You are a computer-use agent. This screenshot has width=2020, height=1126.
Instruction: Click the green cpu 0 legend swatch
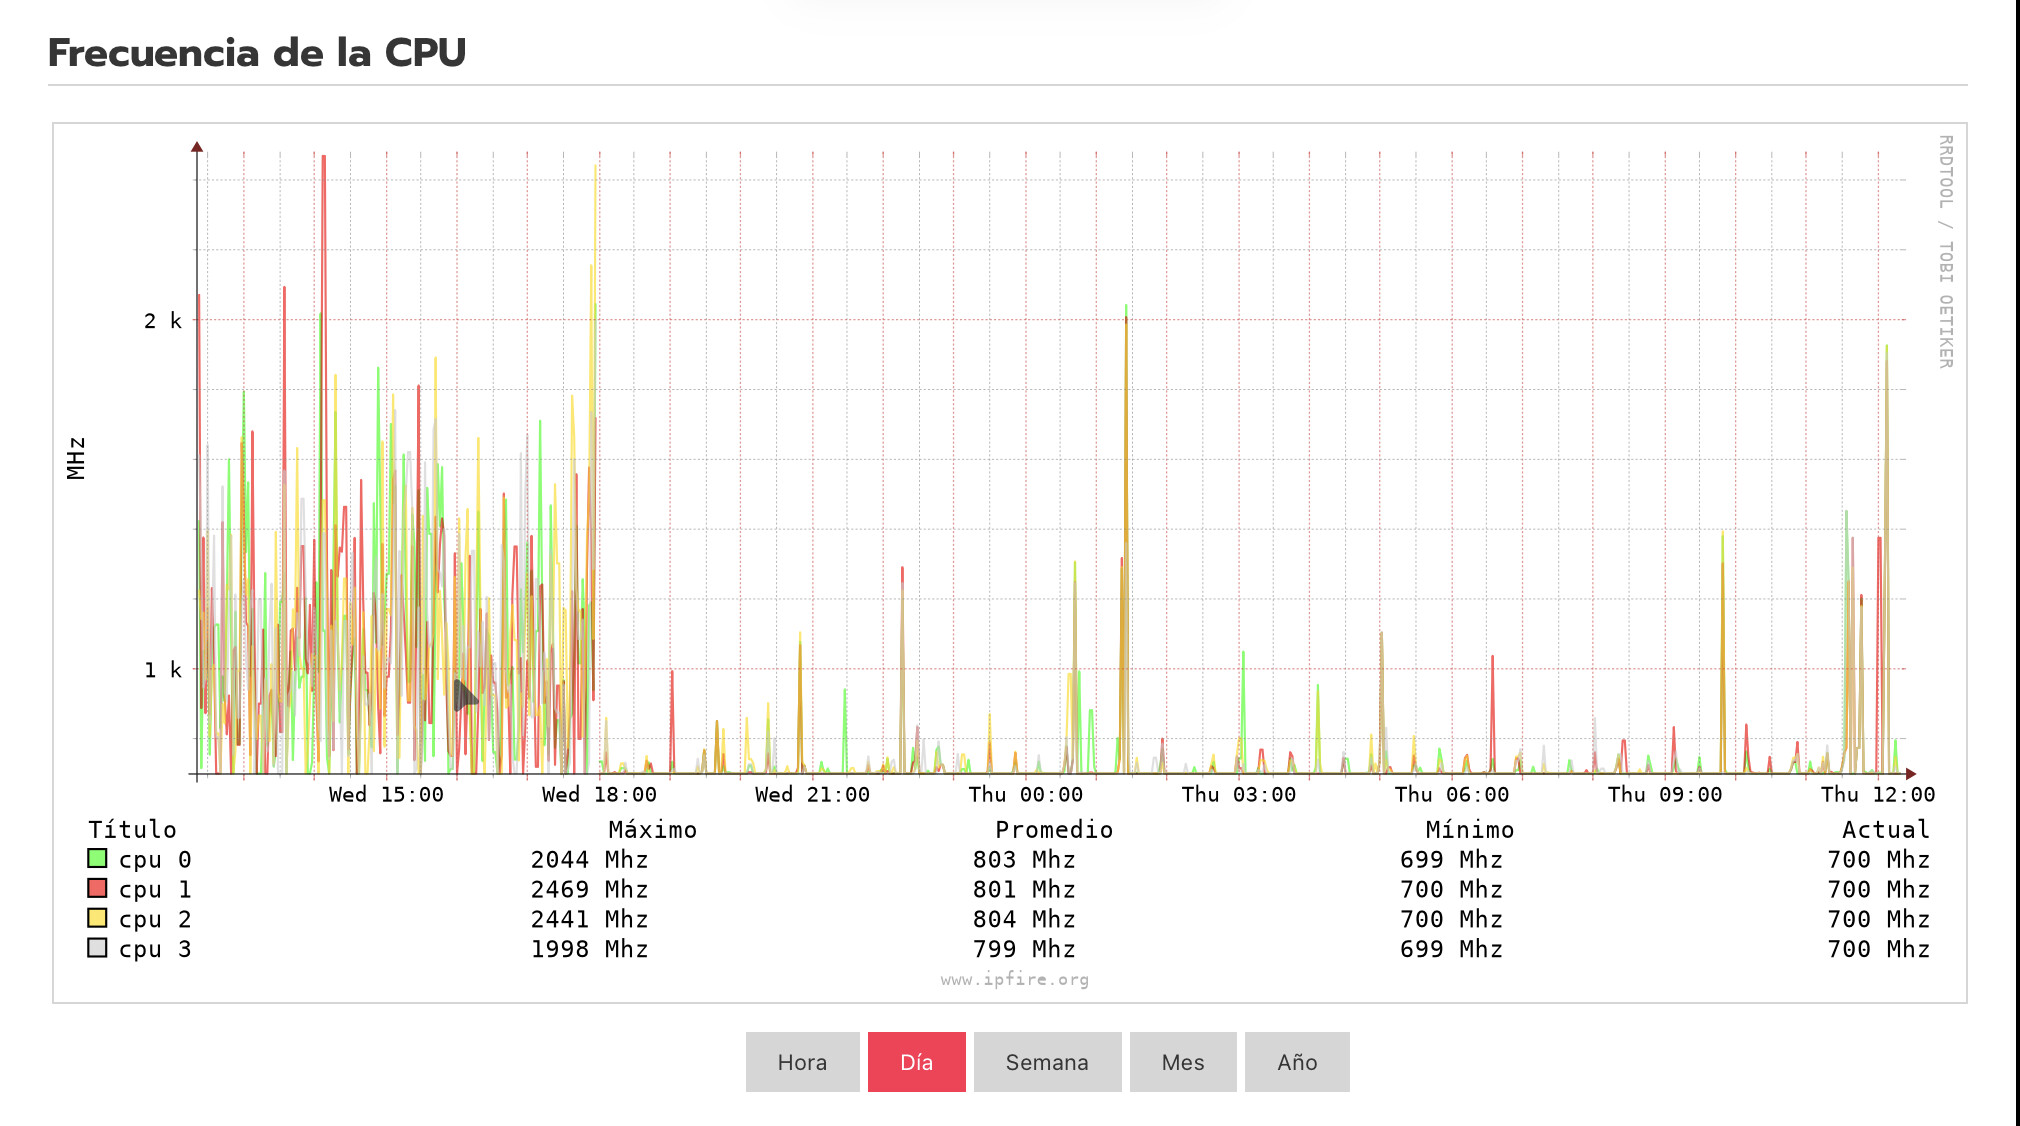coord(97,858)
